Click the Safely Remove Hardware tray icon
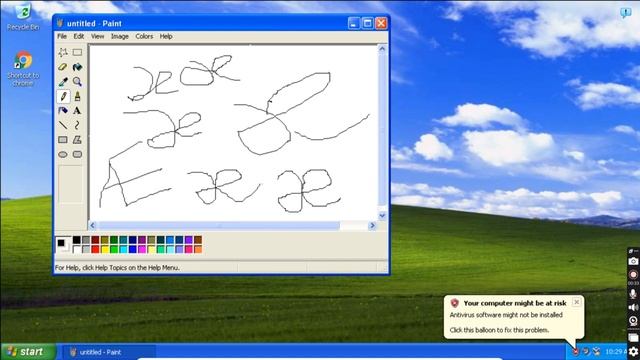 click(x=586, y=351)
